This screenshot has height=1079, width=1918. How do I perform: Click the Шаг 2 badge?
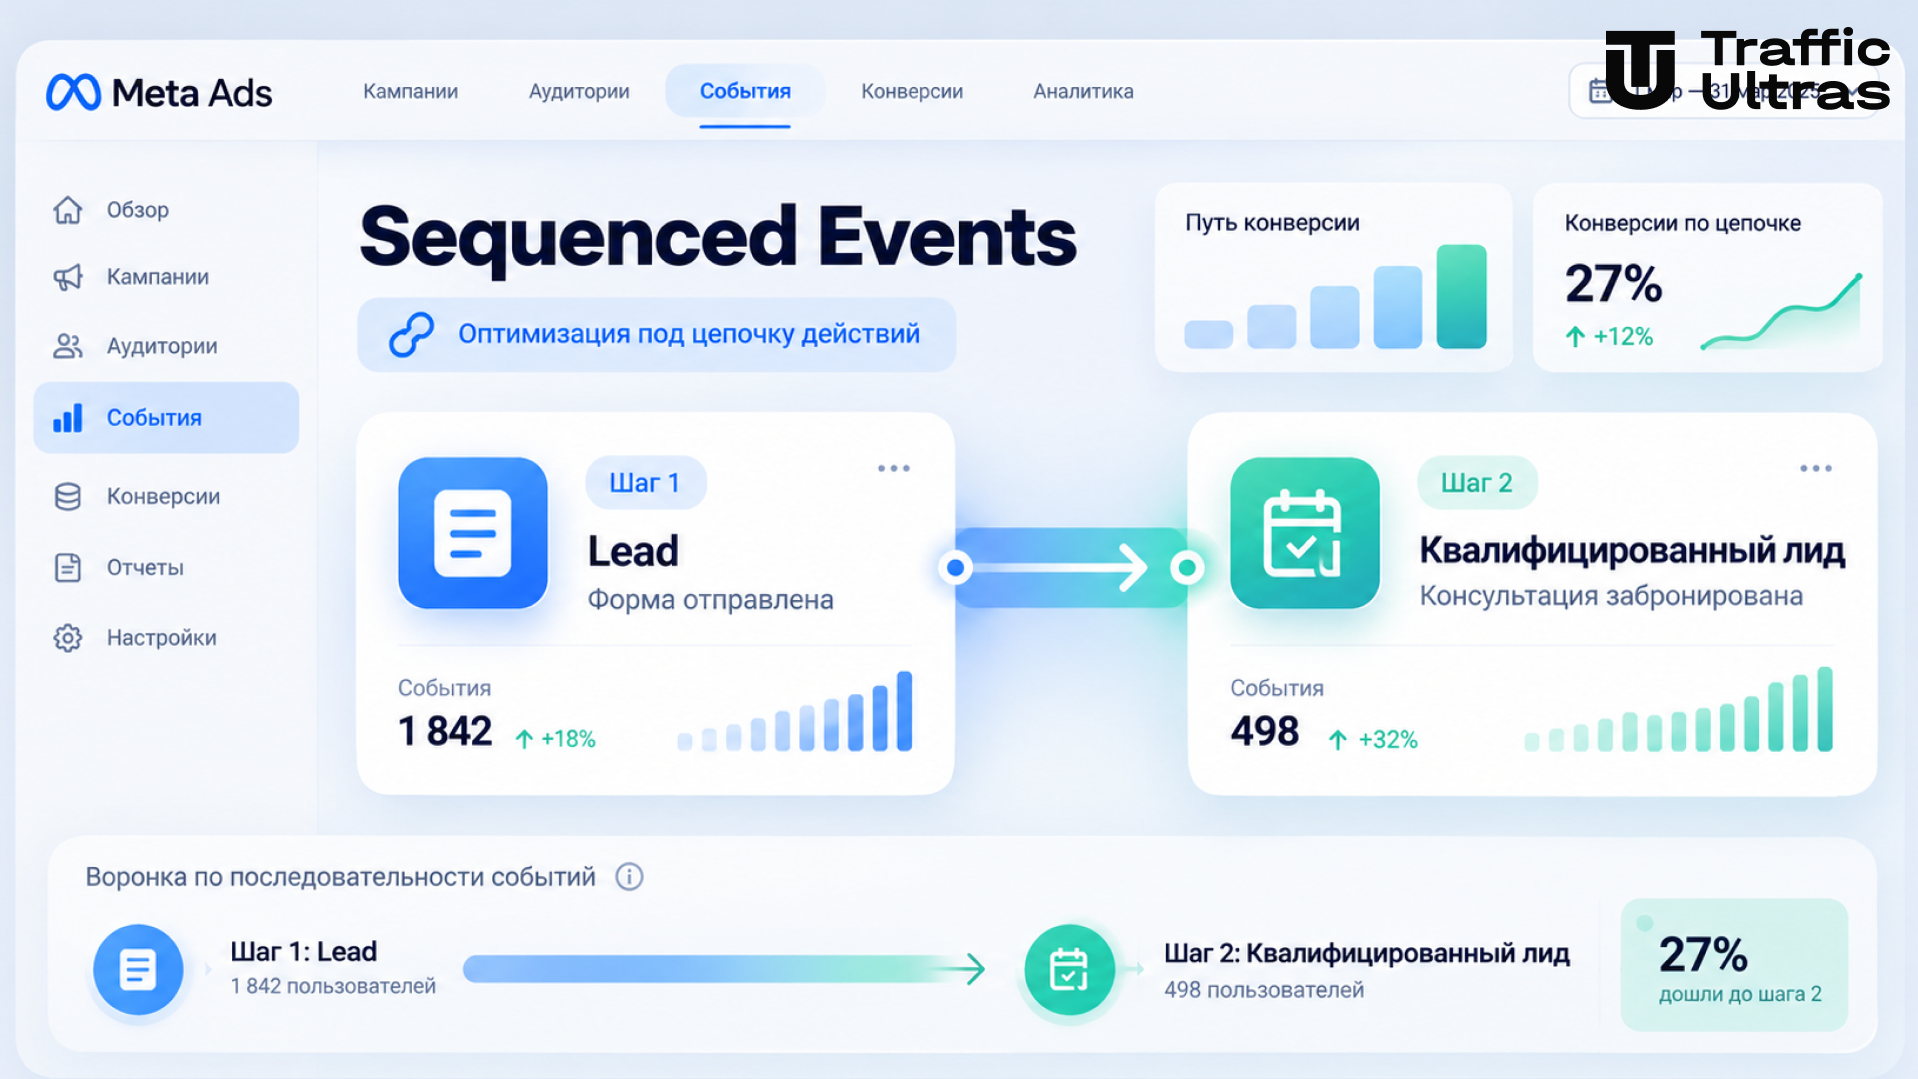click(x=1477, y=483)
